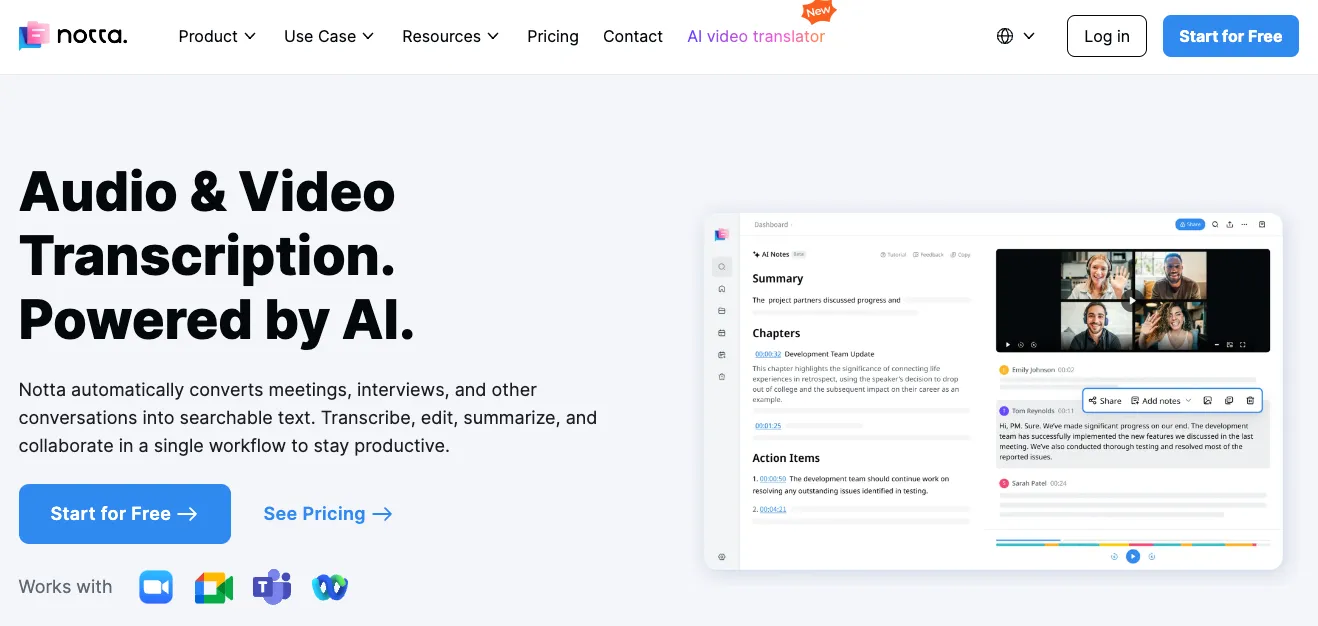Click the trash icon in the dashboard sidebar
The height and width of the screenshot is (626, 1318).
coord(722,377)
